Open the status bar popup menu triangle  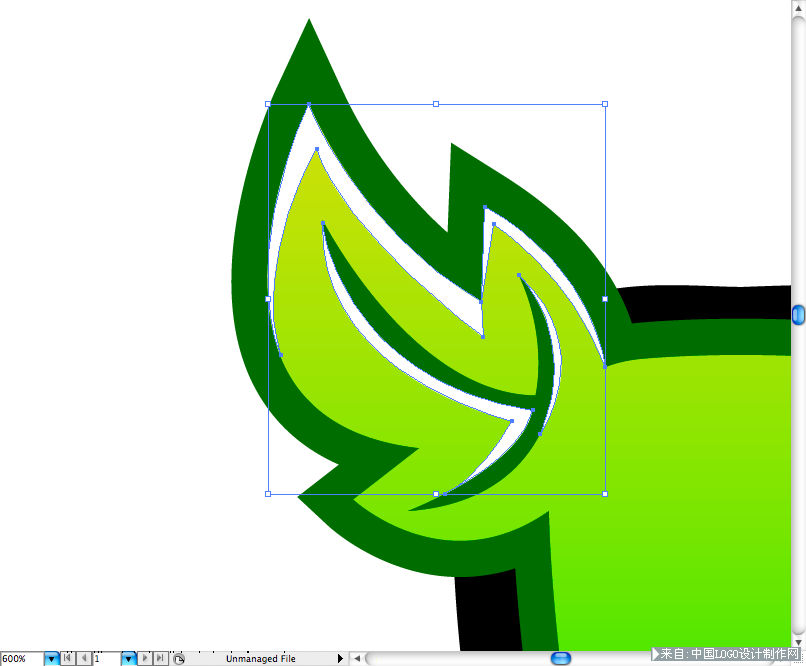point(340,658)
